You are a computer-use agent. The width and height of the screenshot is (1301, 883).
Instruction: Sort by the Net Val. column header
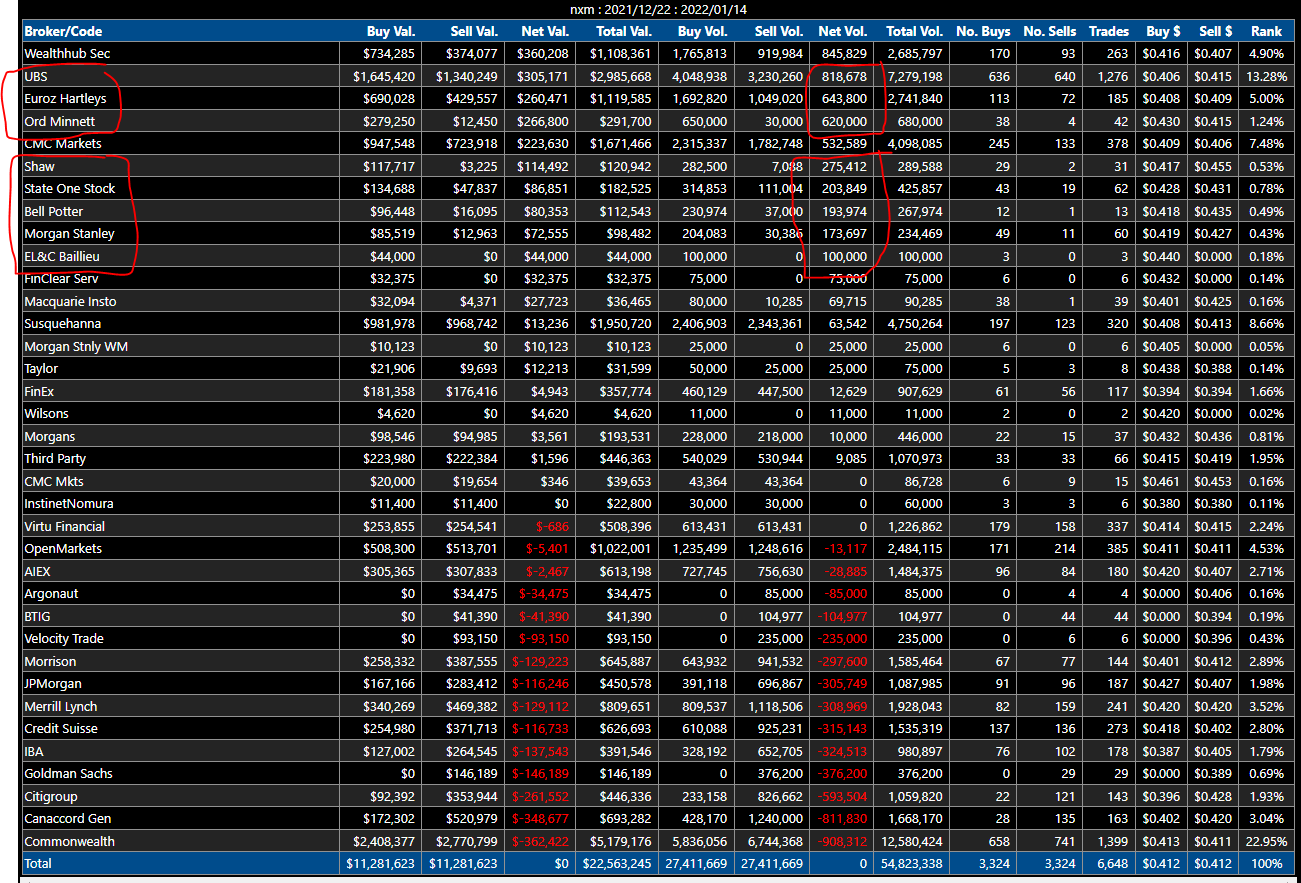click(545, 31)
